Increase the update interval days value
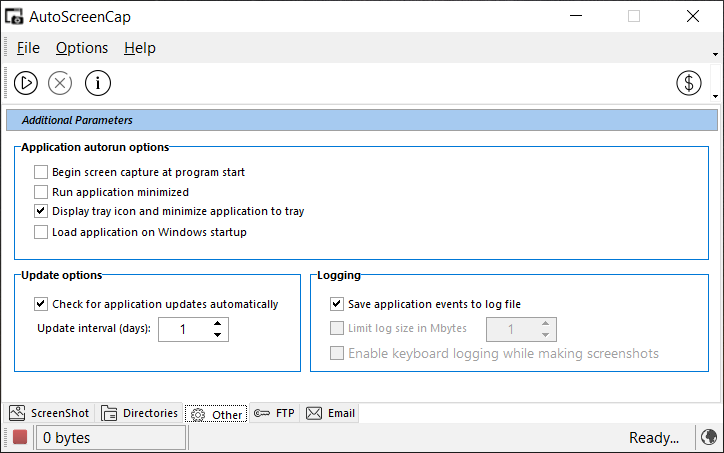This screenshot has width=724, height=453. pos(217,323)
